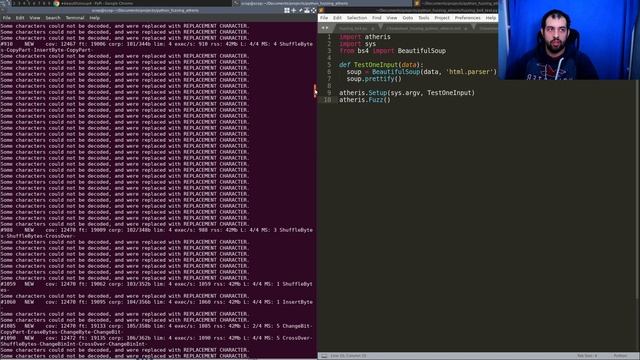Open the terminal Edit menu
This screenshot has height=360, width=640.
click(x=20, y=18)
